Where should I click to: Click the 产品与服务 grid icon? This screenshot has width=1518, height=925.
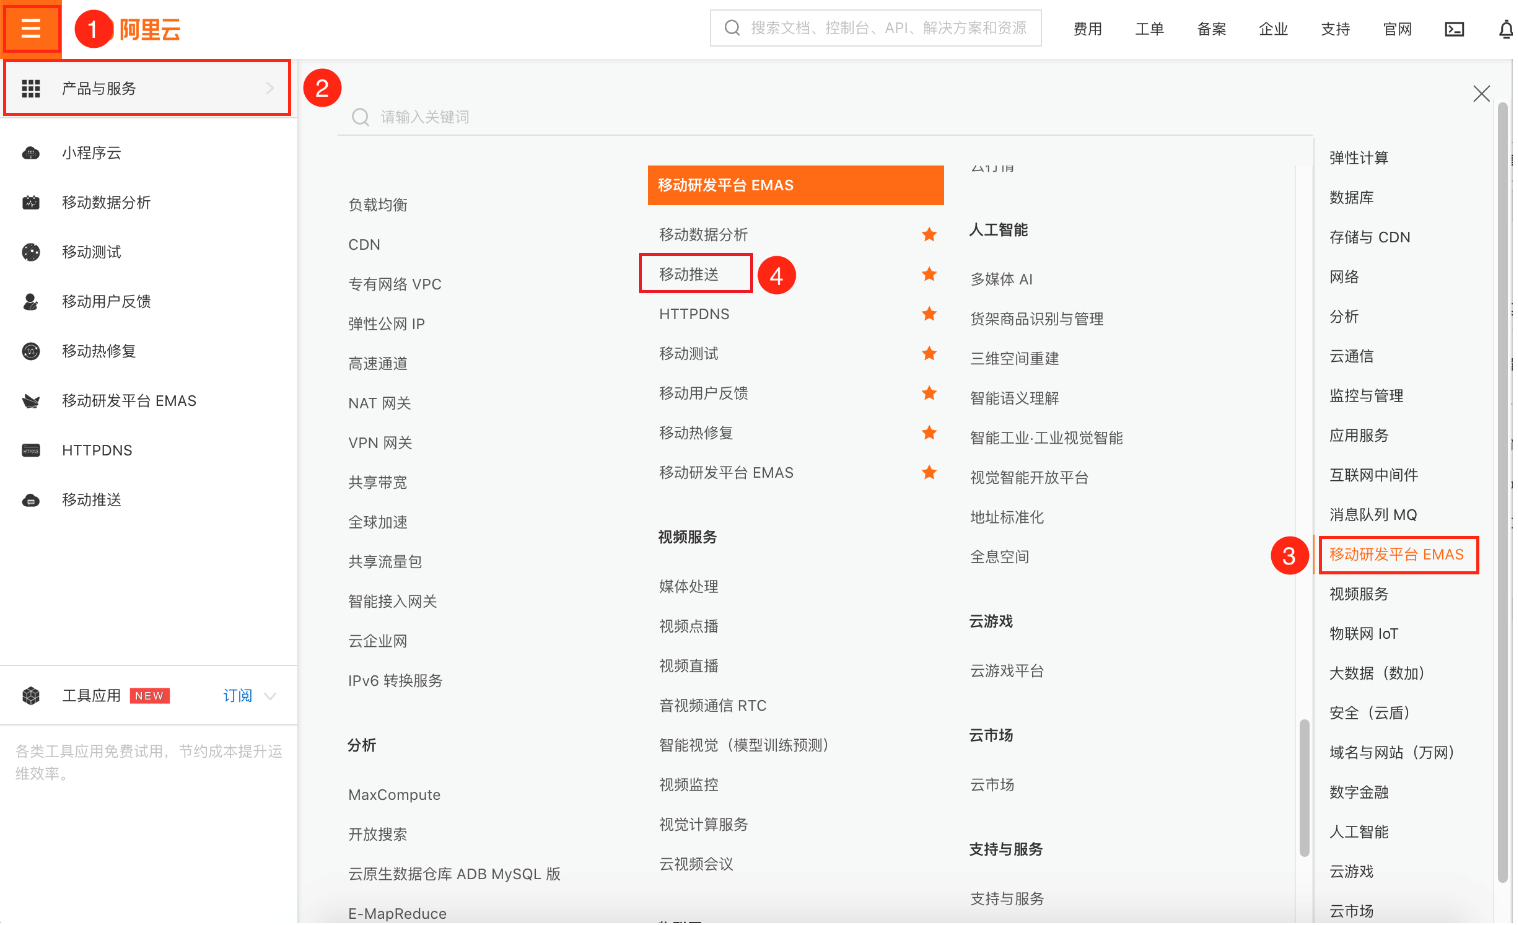31,88
